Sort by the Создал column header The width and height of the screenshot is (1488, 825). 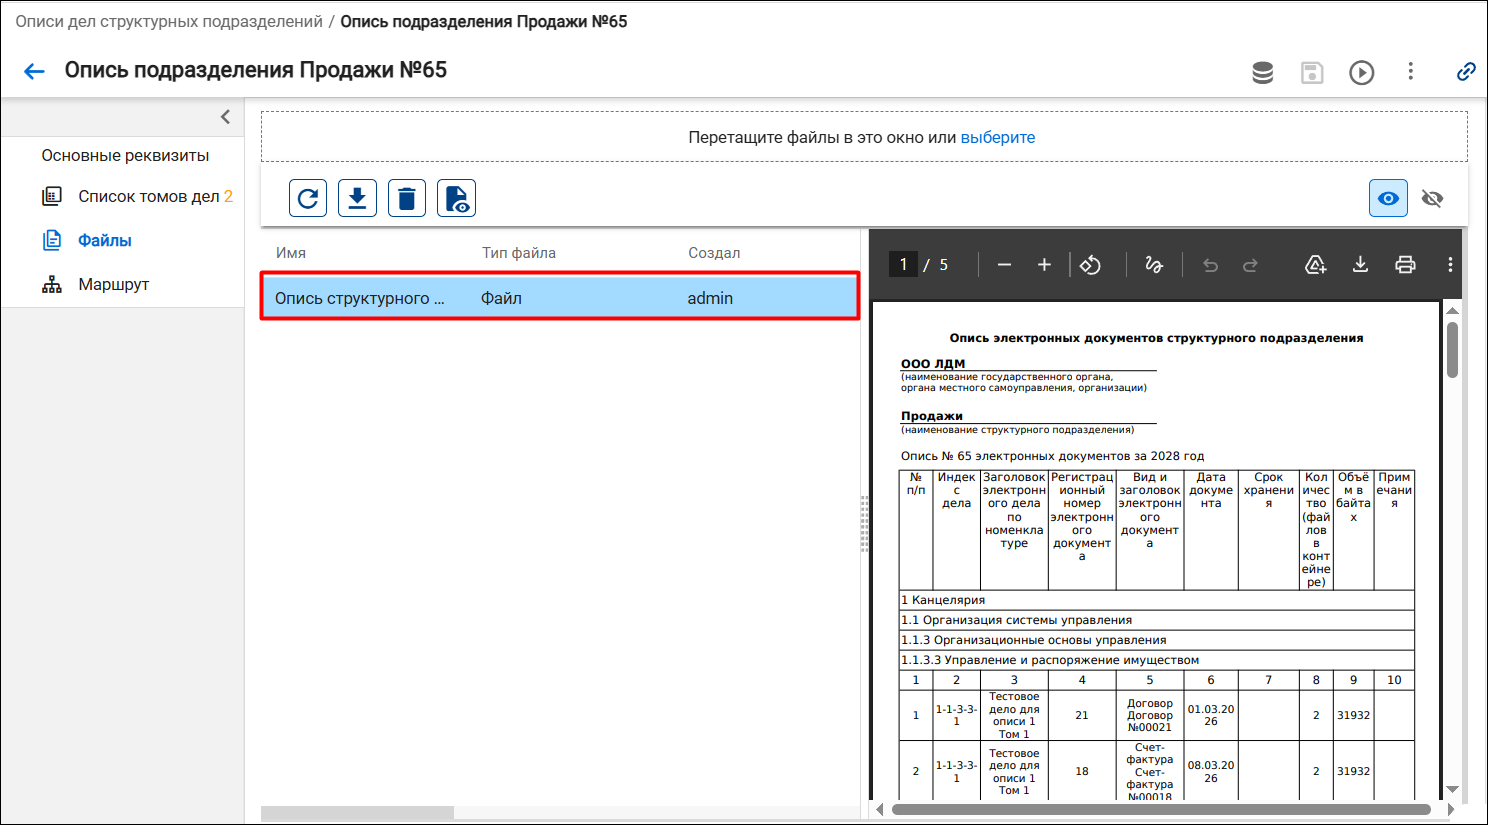[714, 253]
